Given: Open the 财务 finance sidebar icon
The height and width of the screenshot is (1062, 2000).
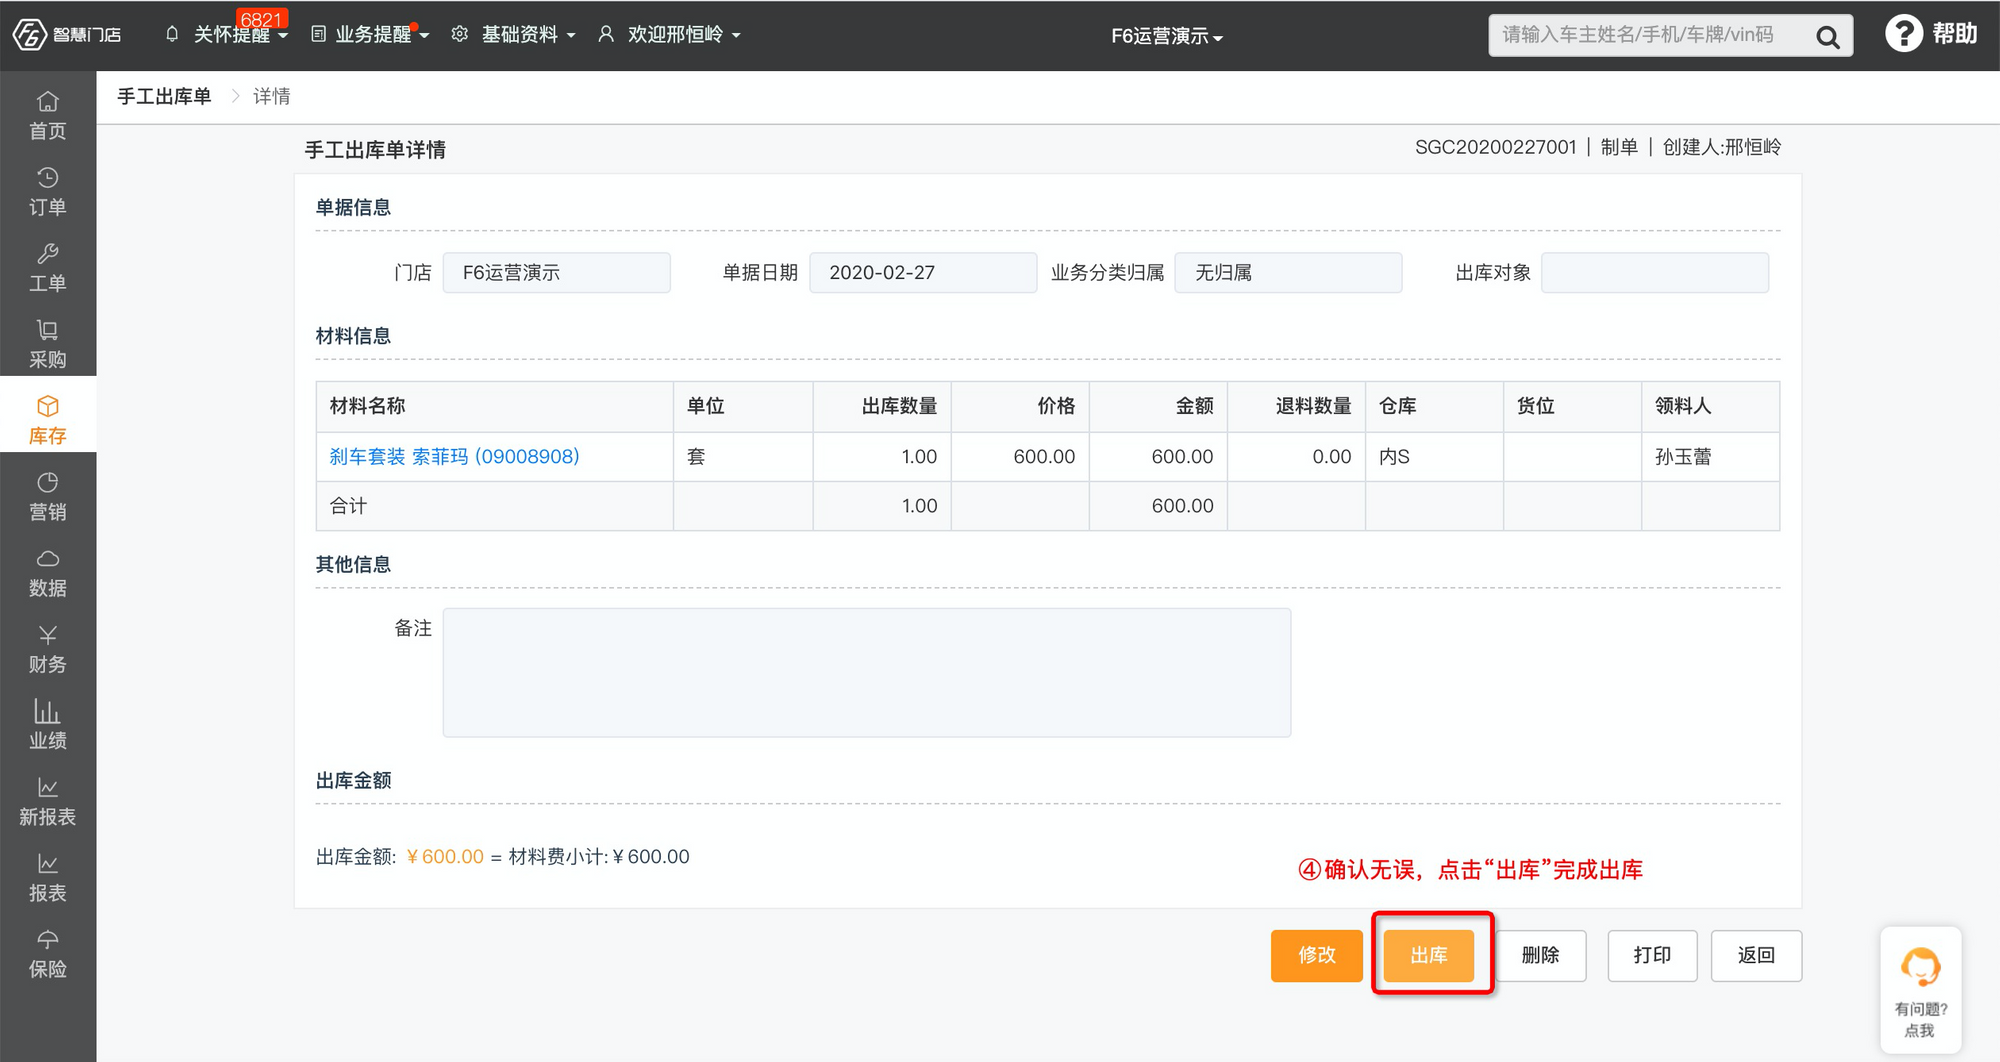Looking at the screenshot, I should 48,634.
